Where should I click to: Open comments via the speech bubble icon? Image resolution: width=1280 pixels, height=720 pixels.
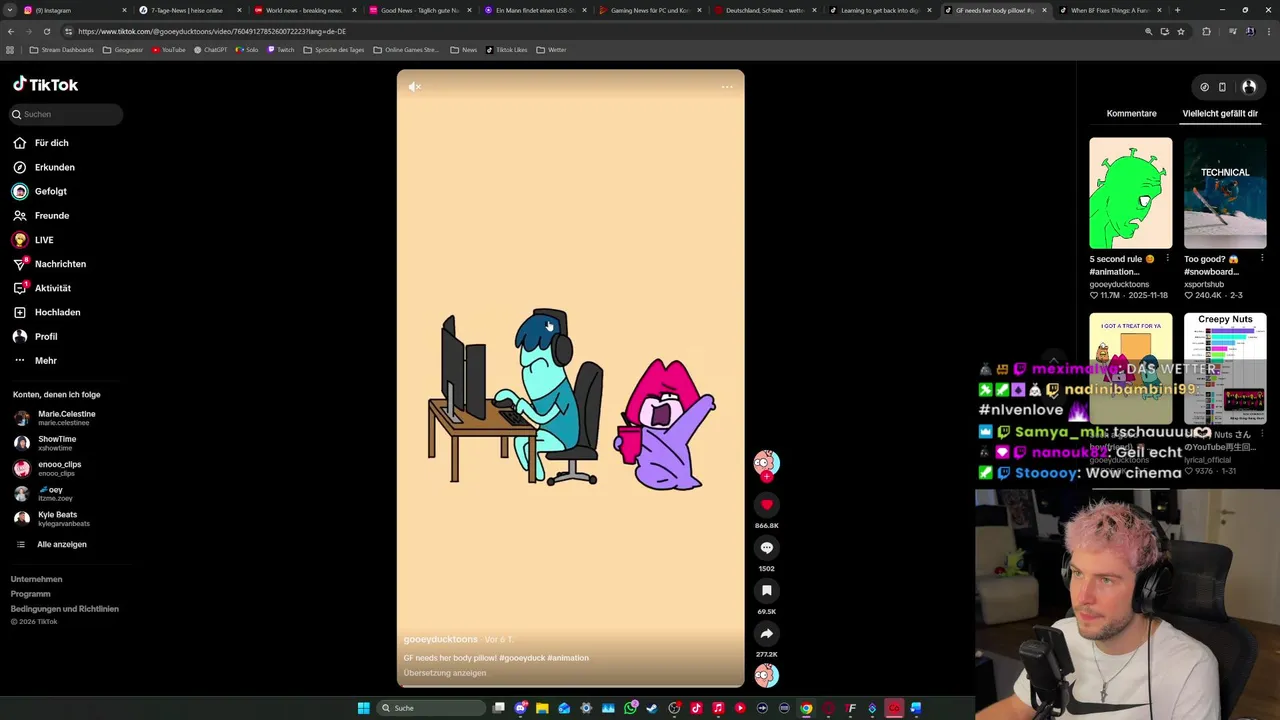[x=767, y=548]
